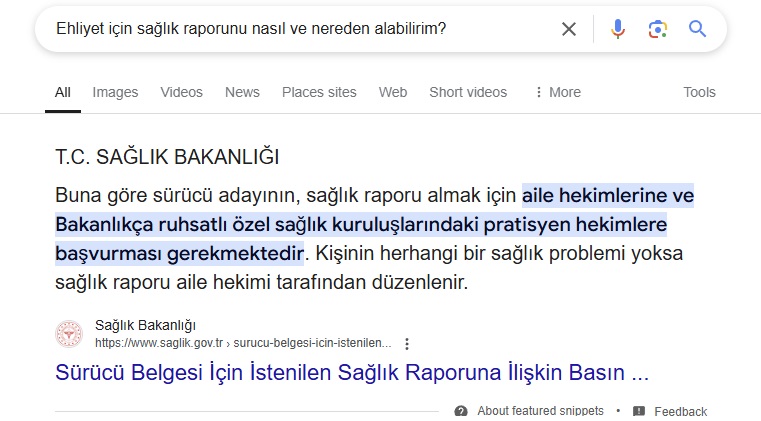
Task: Clear the search box with the X icon
Action: [x=569, y=29]
